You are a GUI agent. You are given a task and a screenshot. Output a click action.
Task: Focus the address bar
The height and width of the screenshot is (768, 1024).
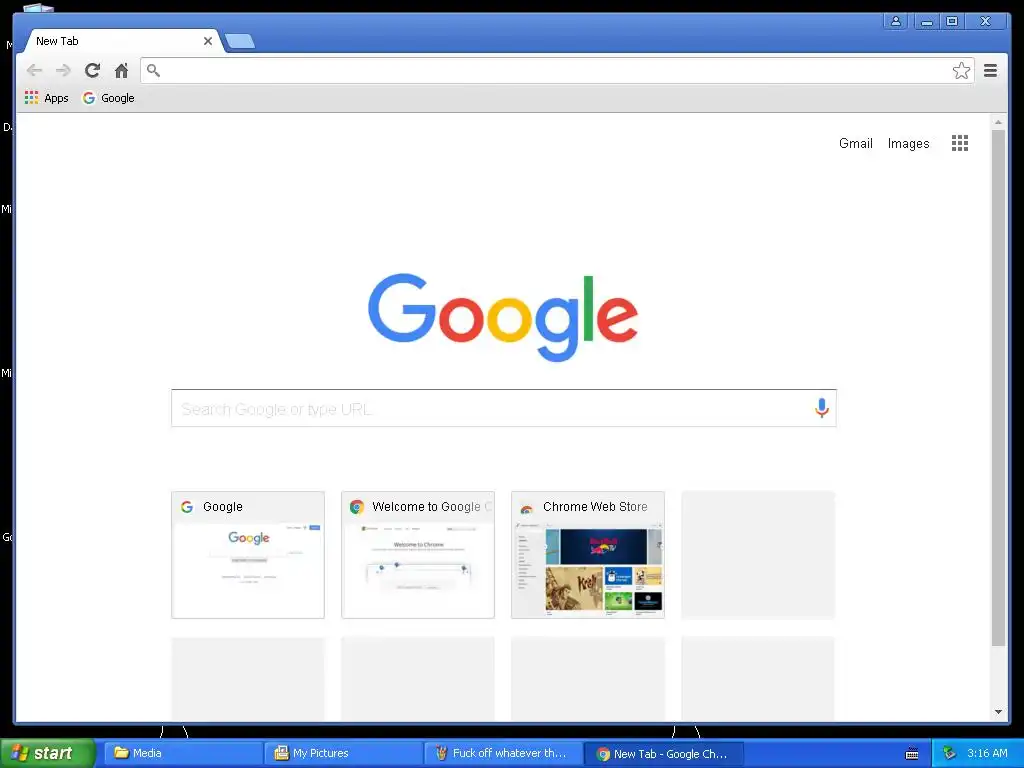556,71
